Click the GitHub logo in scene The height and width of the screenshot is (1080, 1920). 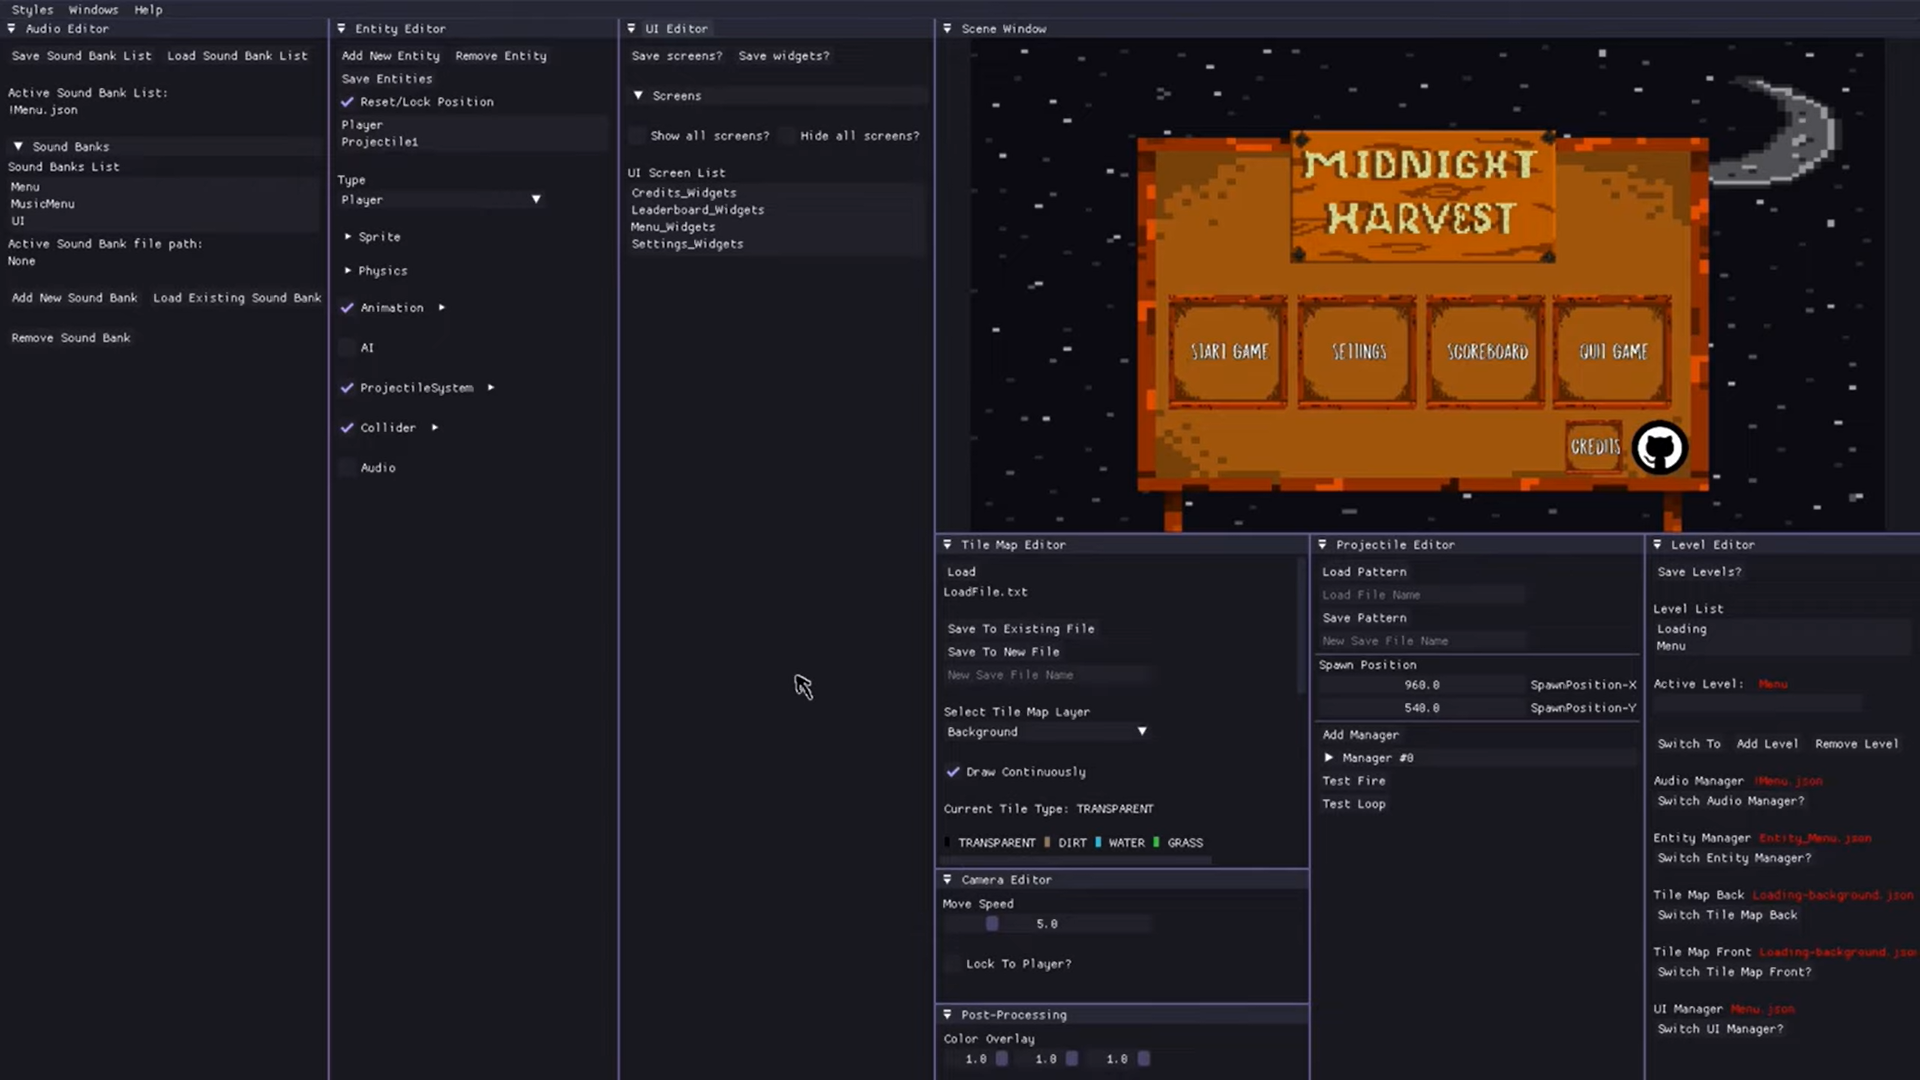[x=1659, y=448]
